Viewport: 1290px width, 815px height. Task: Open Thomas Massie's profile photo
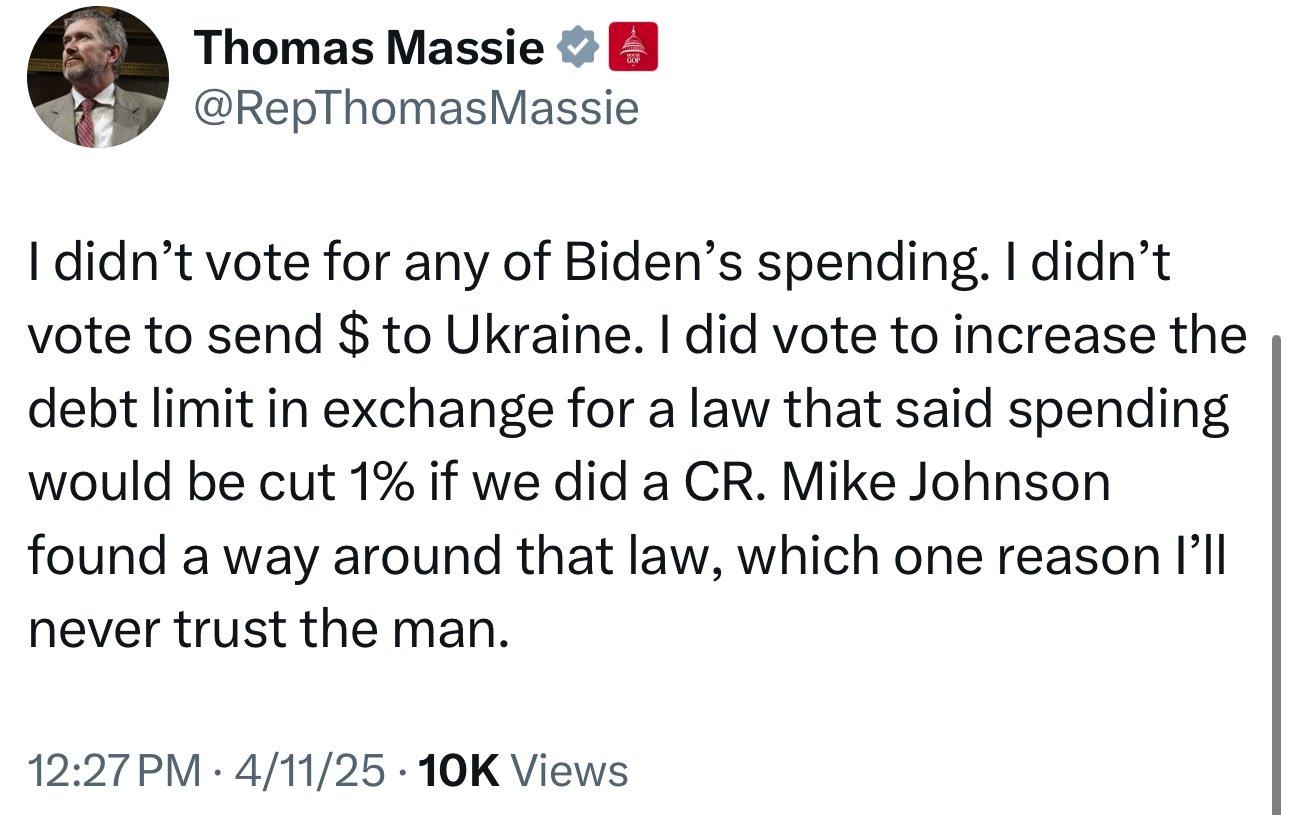[x=97, y=78]
